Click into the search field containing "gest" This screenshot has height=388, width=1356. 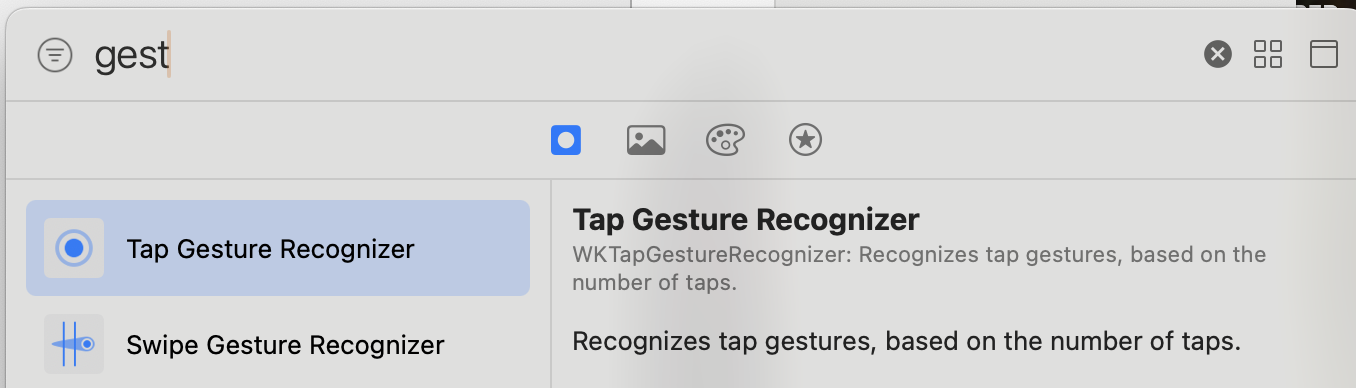(x=640, y=55)
